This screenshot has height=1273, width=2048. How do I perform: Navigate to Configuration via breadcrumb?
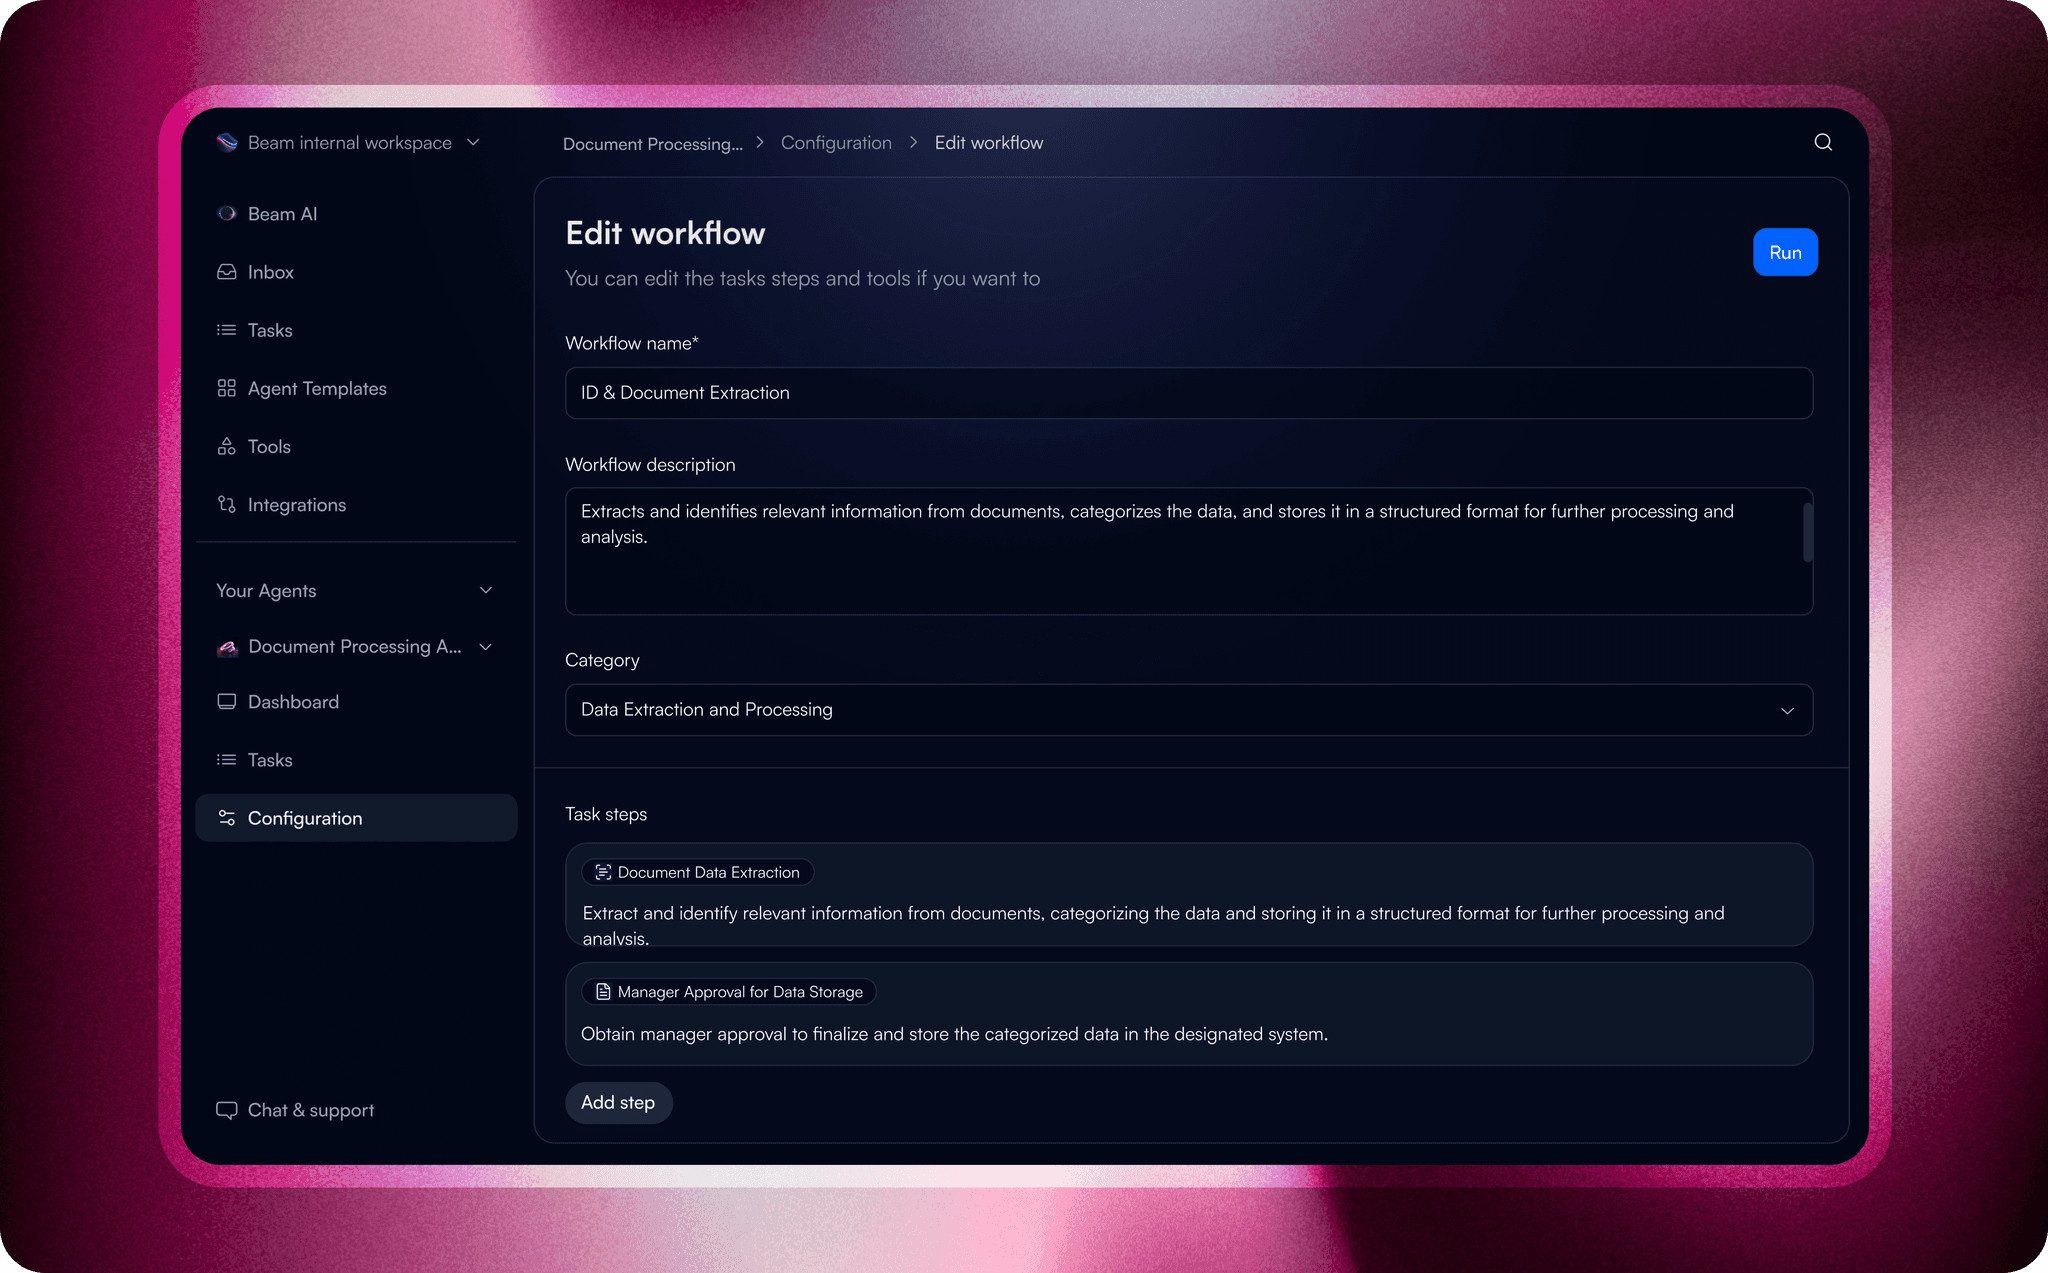836,142
